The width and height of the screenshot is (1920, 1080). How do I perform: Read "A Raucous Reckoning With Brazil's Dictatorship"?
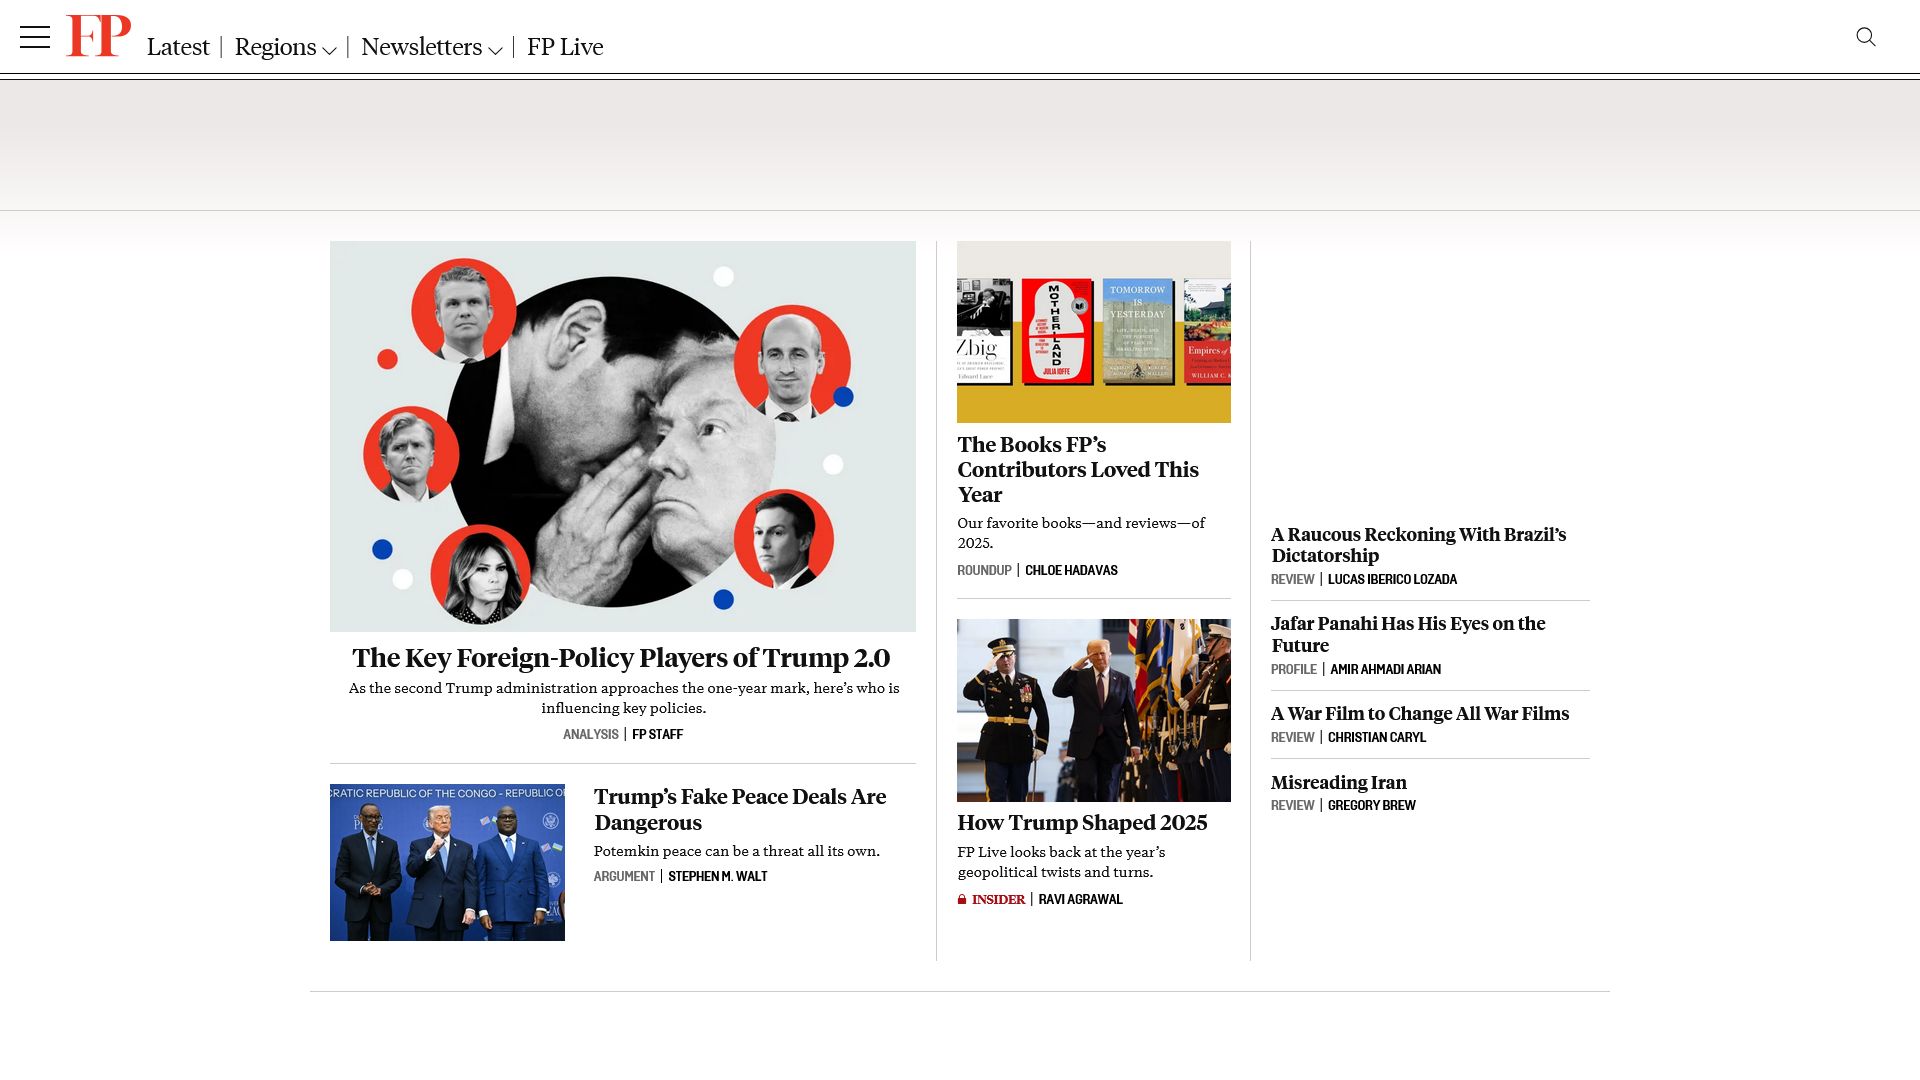tap(1419, 545)
